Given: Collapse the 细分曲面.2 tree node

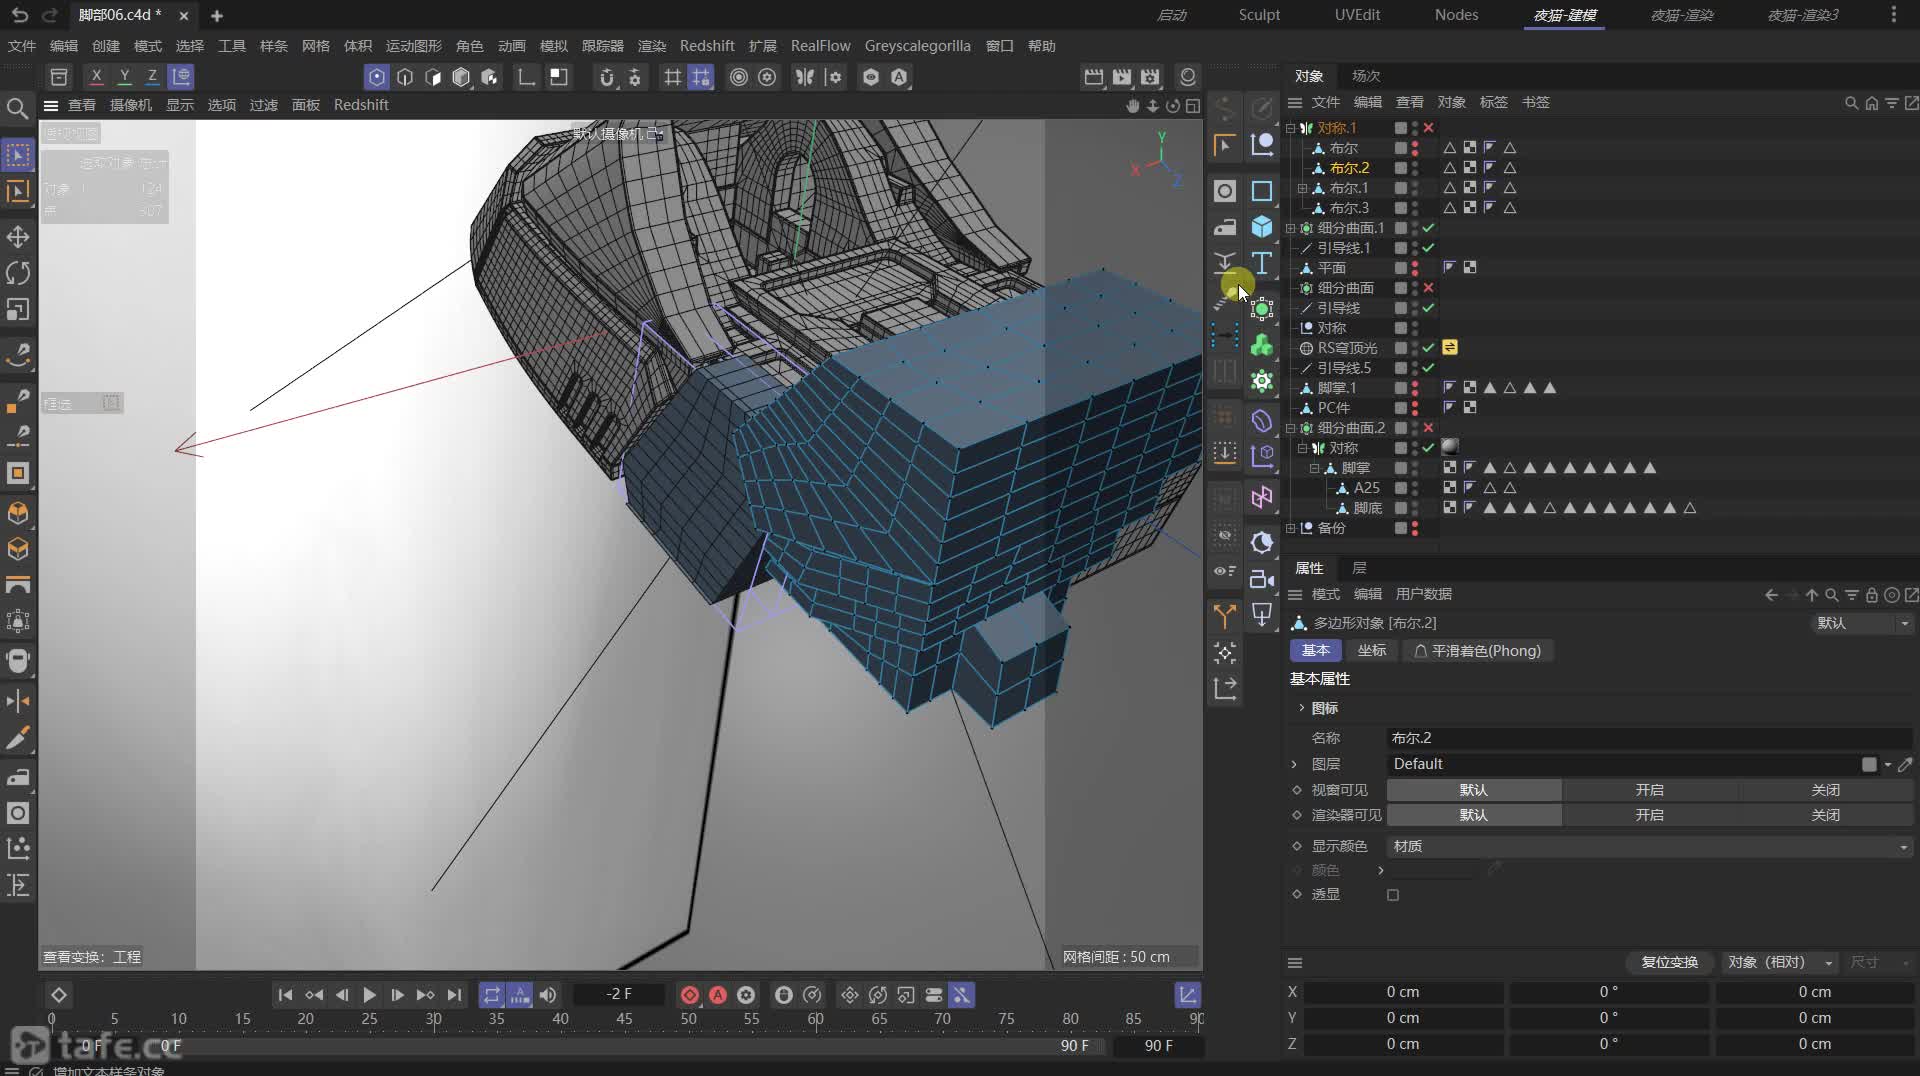Looking at the screenshot, I should pos(1290,428).
